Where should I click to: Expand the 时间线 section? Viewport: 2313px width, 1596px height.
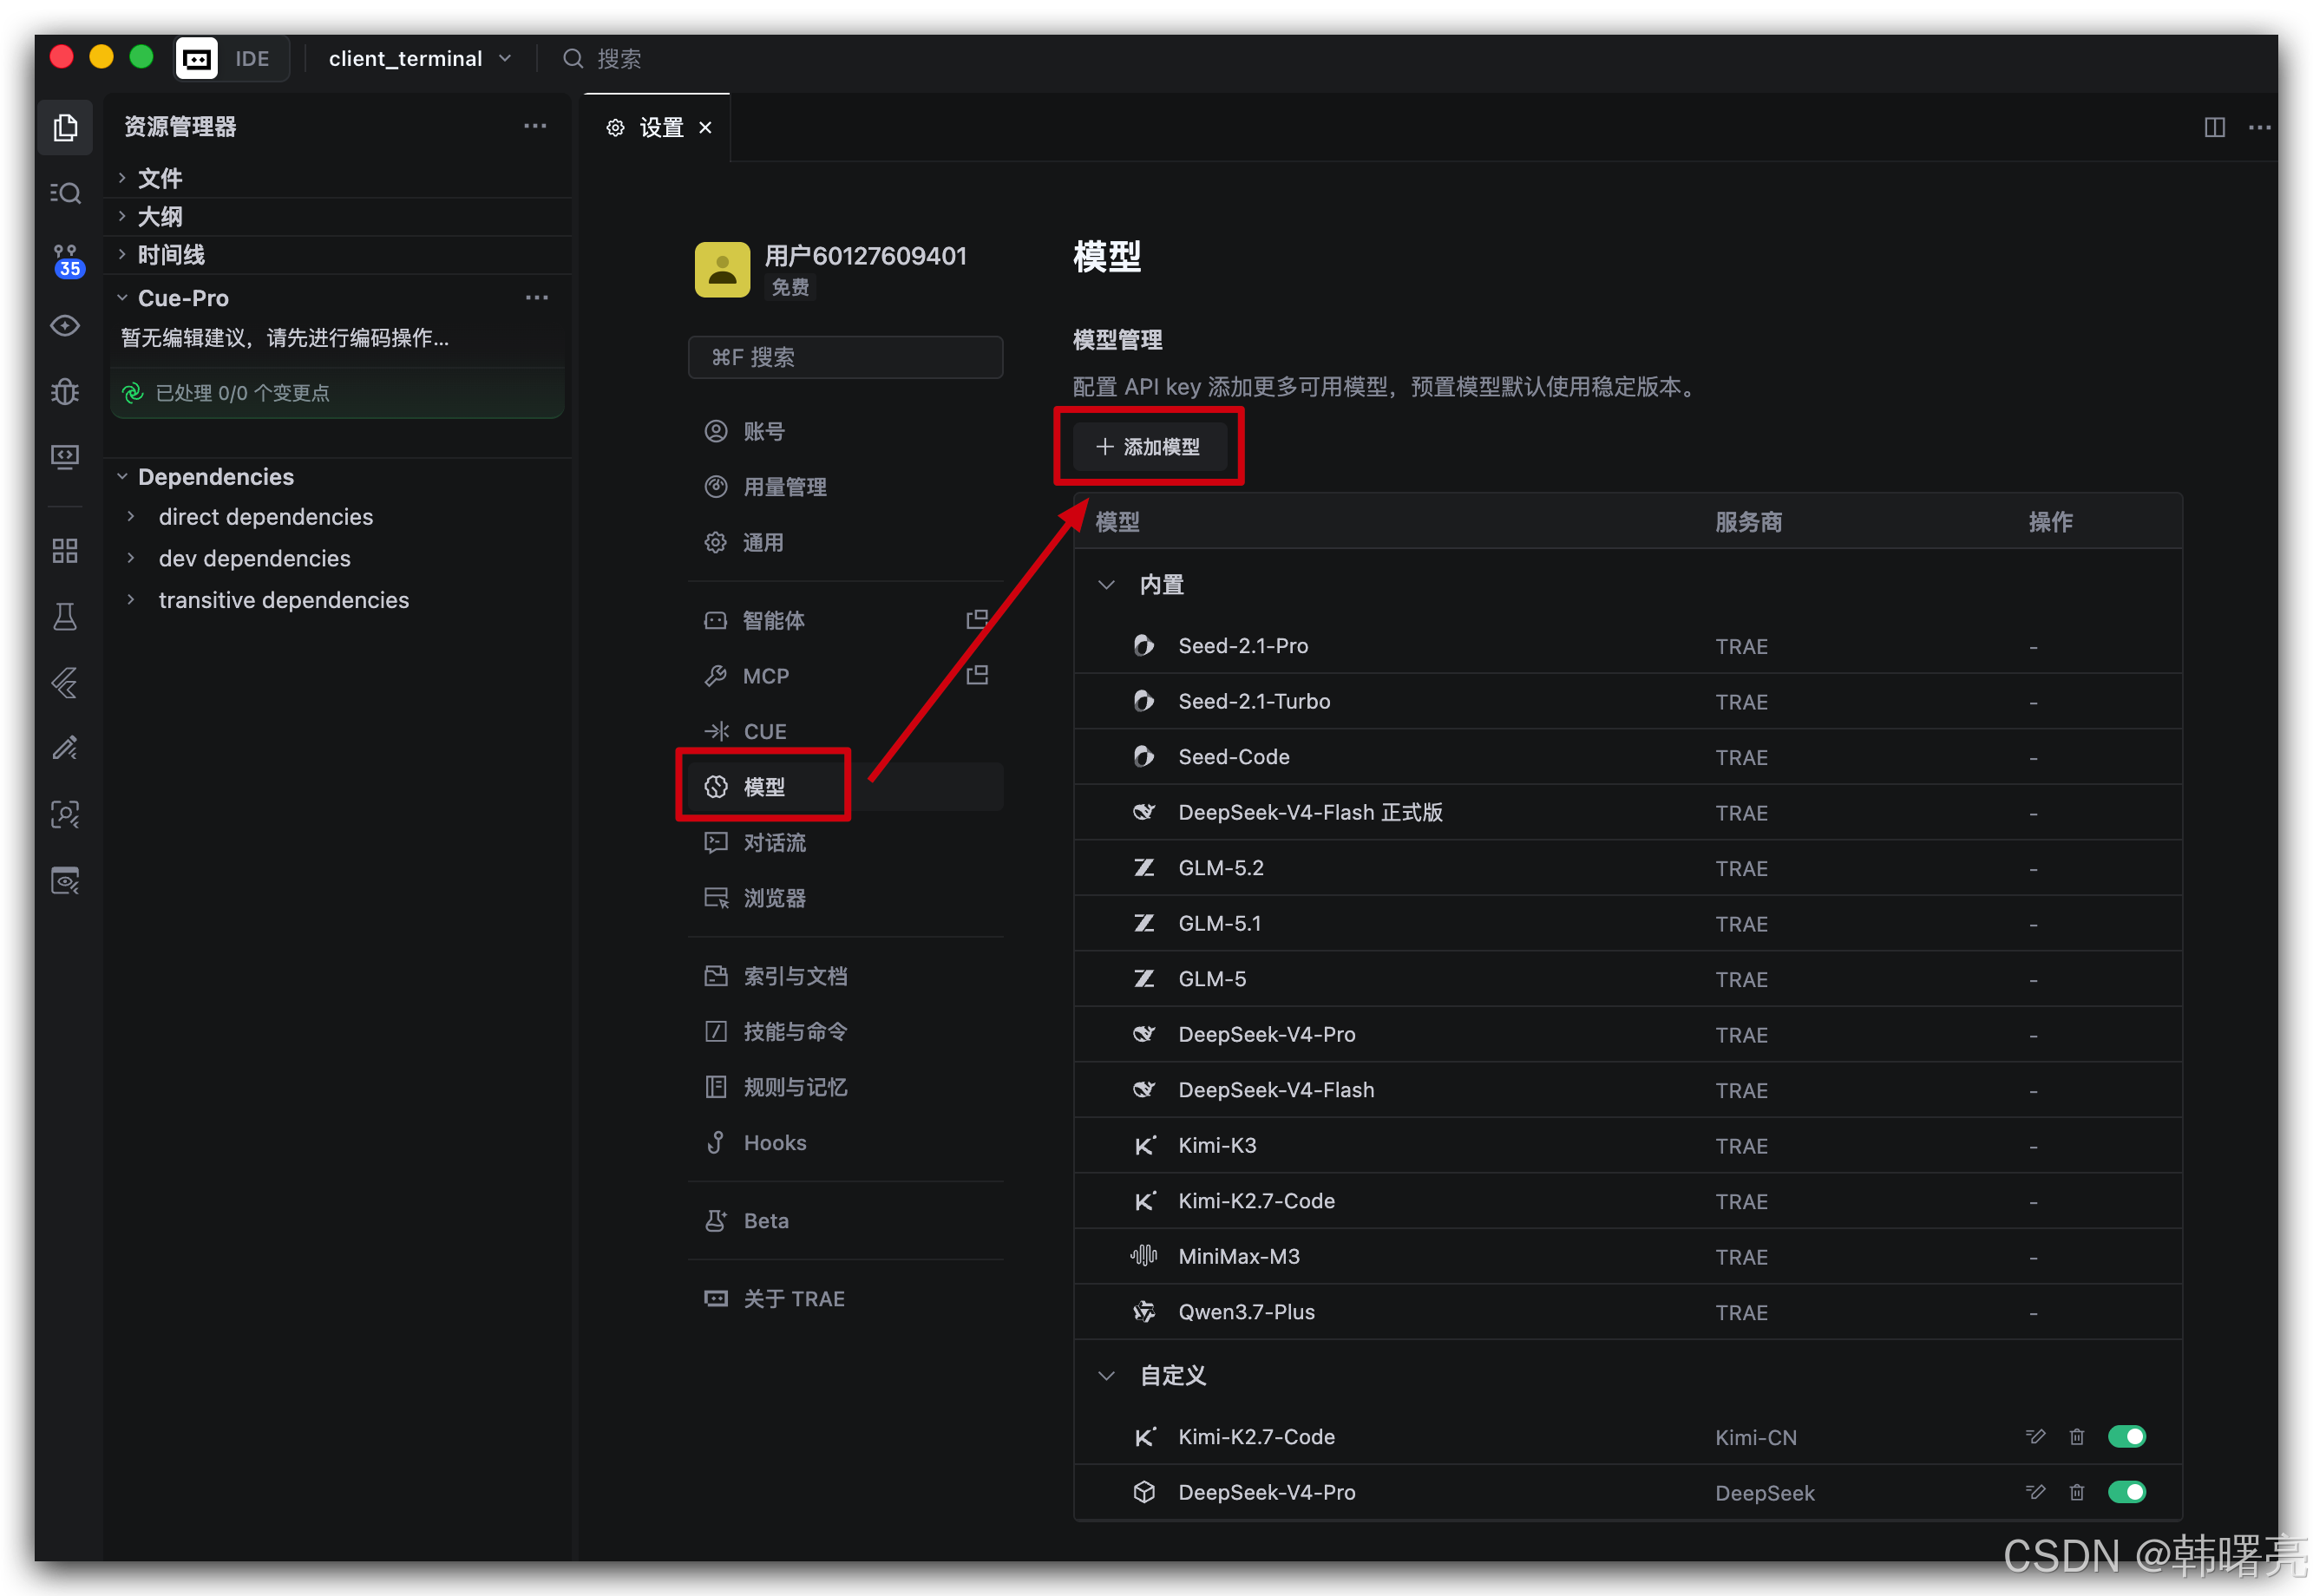coord(338,254)
